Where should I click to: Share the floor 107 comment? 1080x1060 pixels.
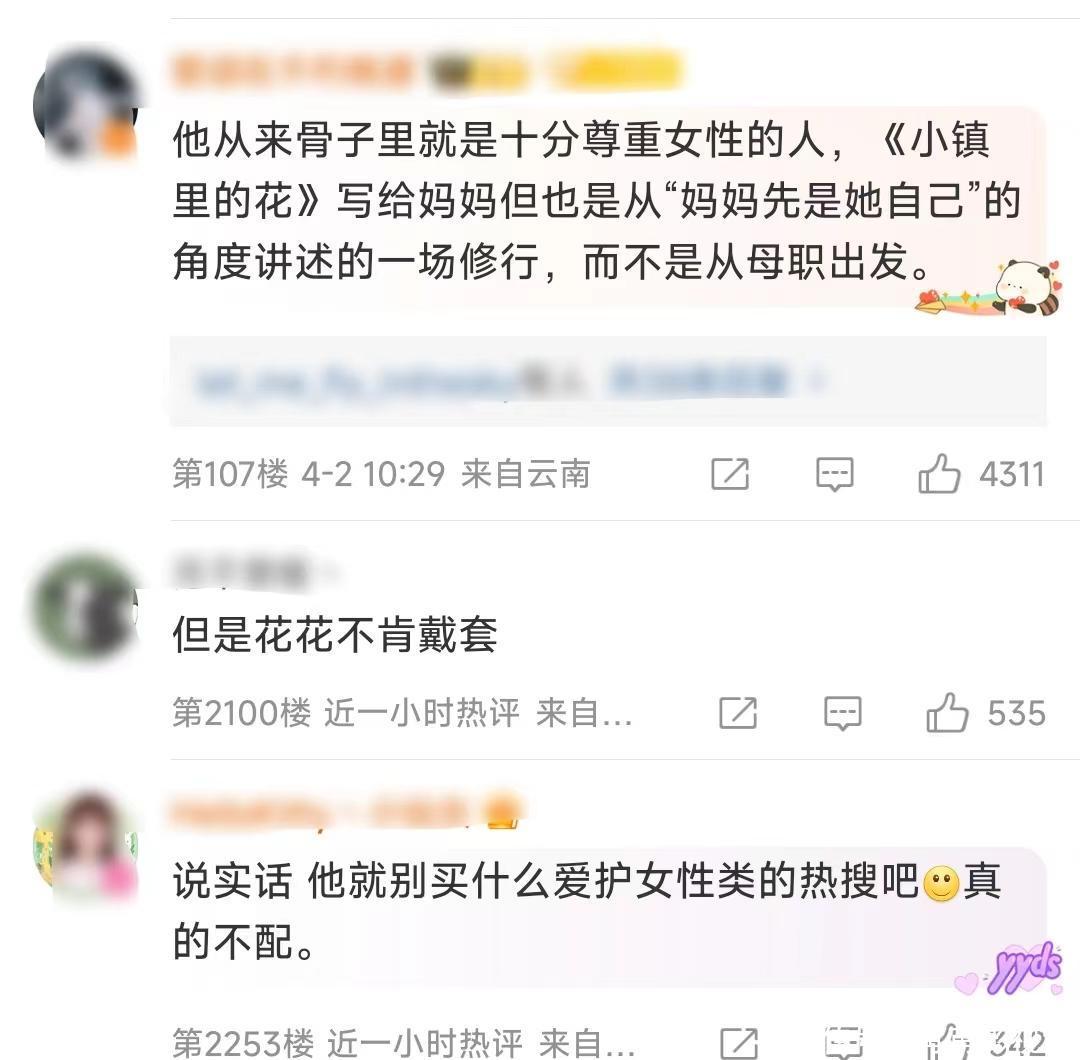click(729, 474)
